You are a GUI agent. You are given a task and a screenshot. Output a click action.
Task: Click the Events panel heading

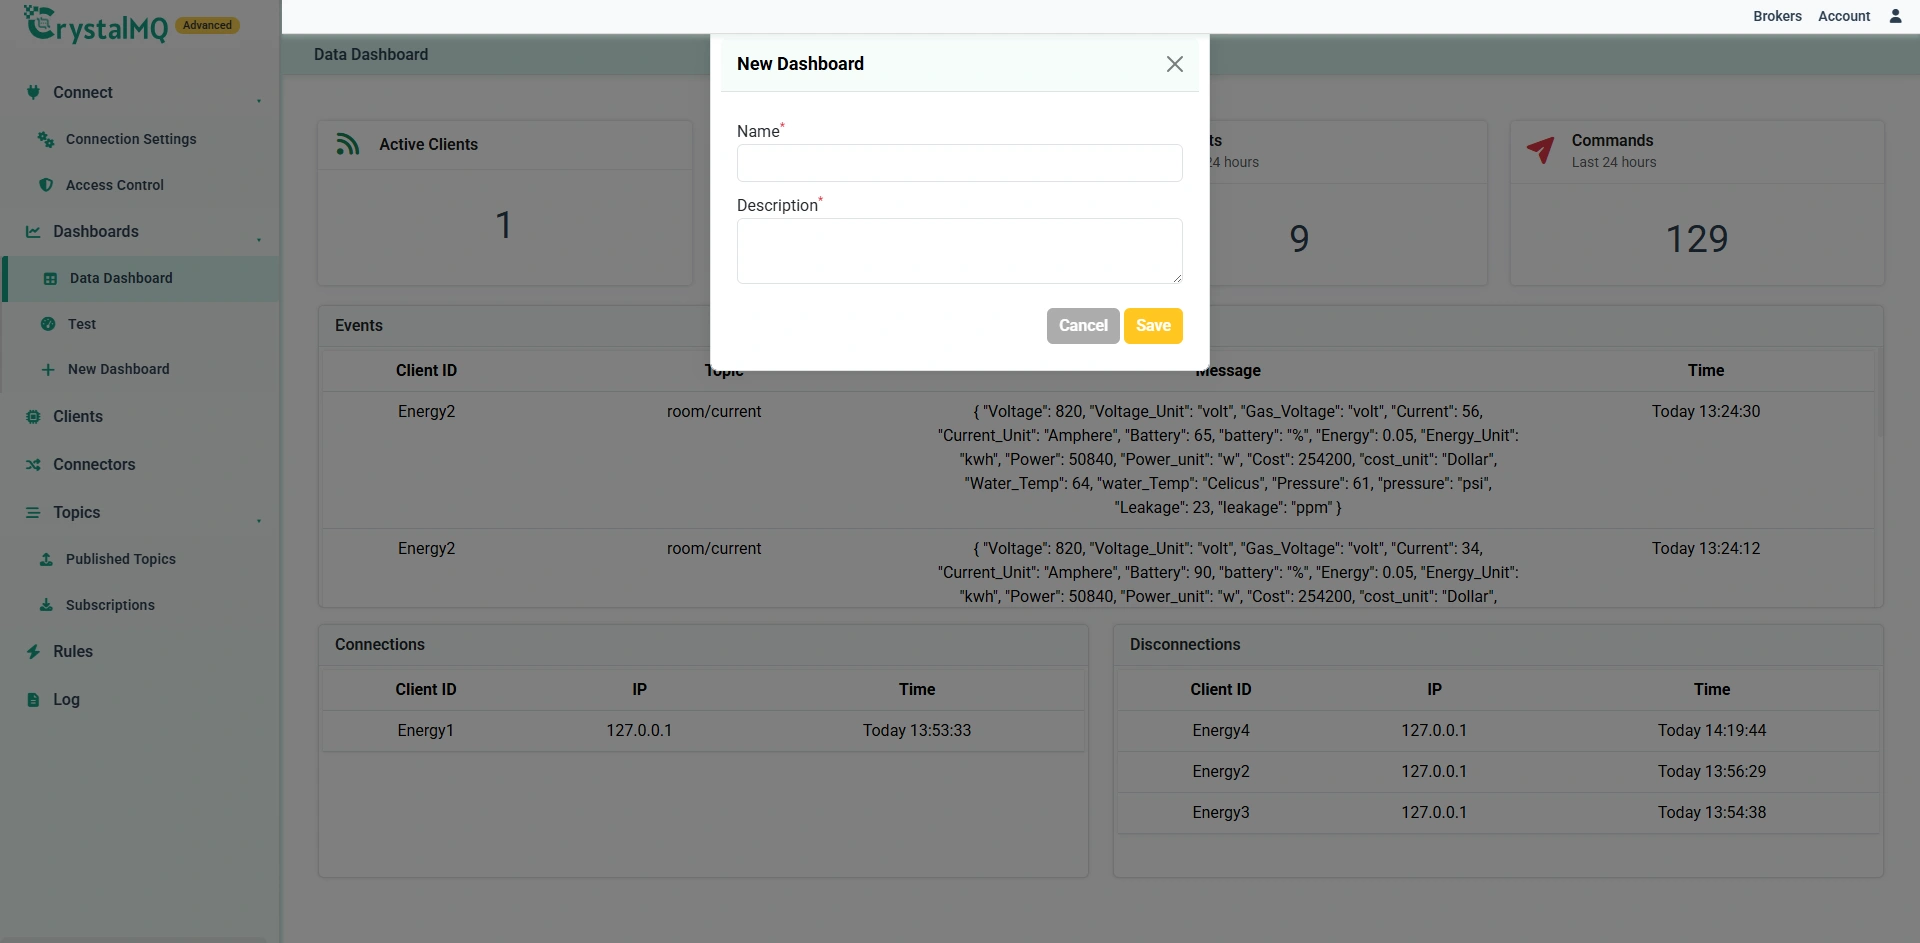(359, 326)
